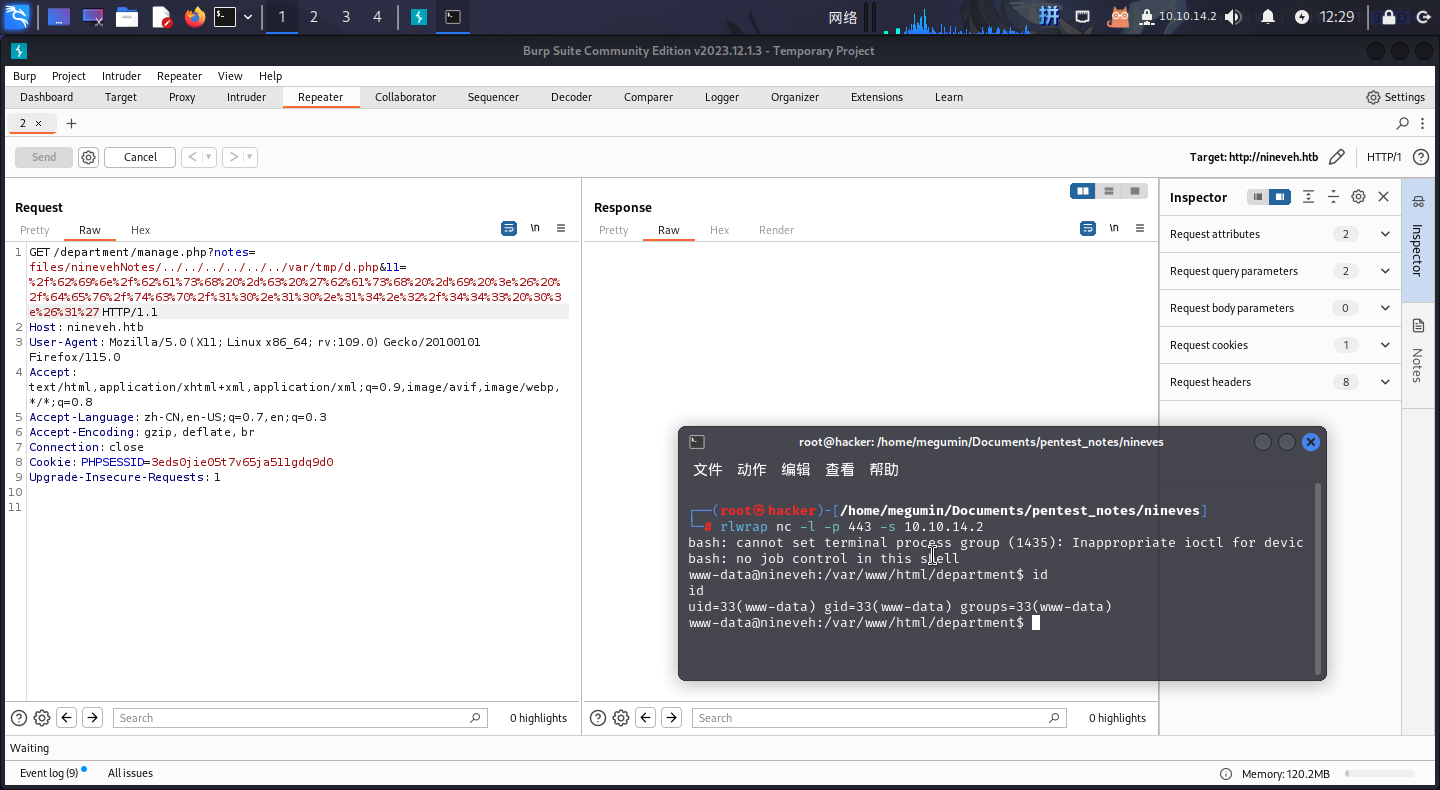This screenshot has height=790, width=1440.
Task: Open the back history dropdown arrow
Action: [209, 157]
